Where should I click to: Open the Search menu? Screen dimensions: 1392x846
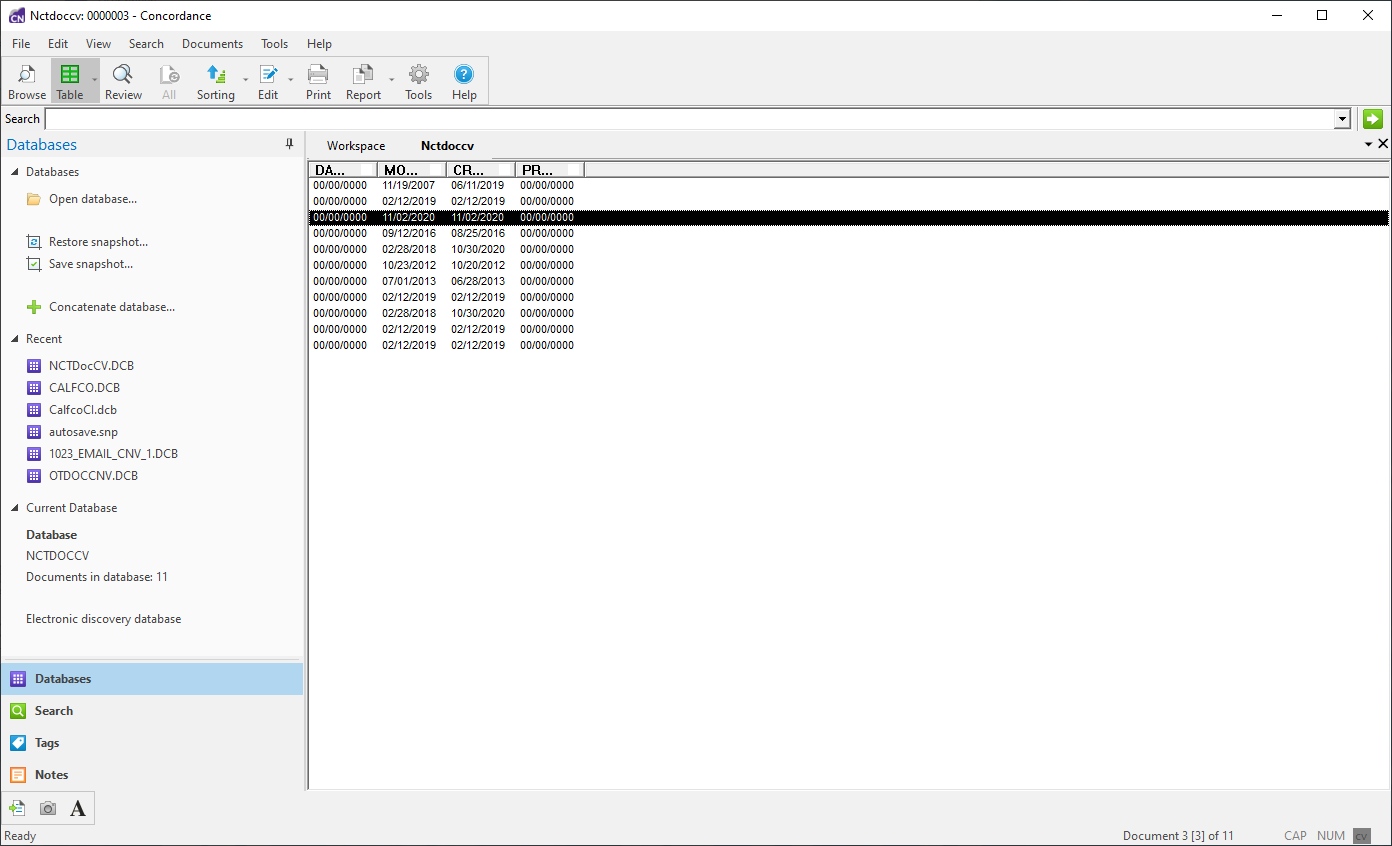pos(146,44)
